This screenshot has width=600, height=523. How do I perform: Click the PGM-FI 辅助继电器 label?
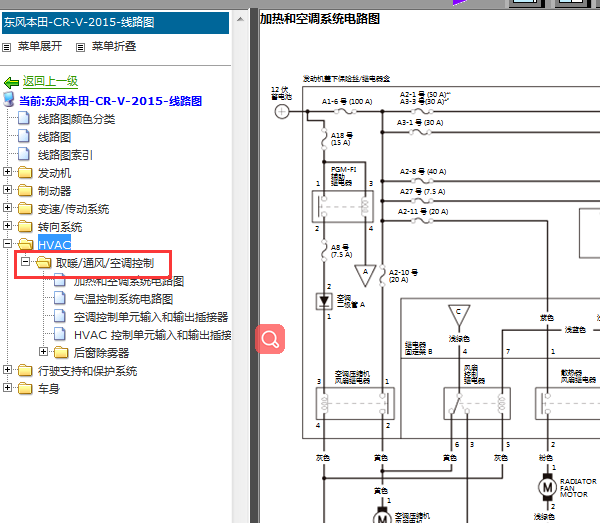coord(343,176)
